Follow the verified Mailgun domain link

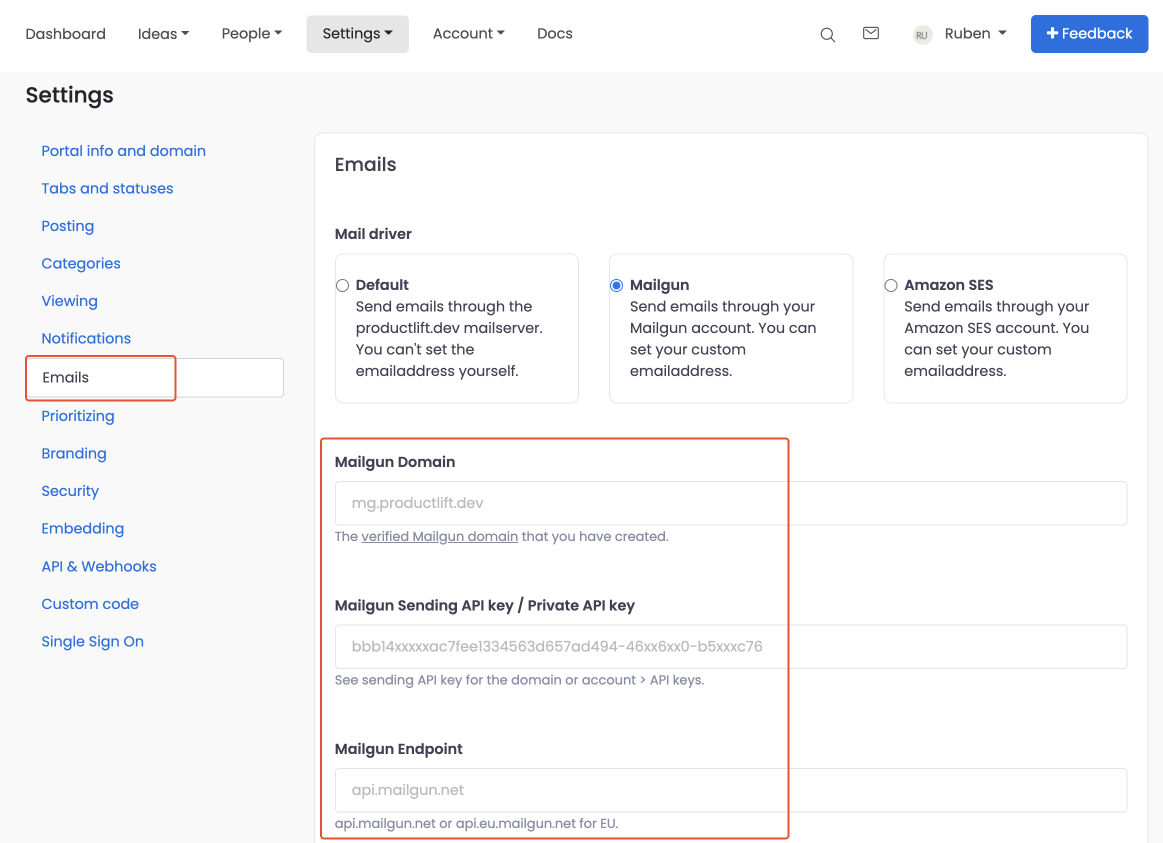pos(439,536)
